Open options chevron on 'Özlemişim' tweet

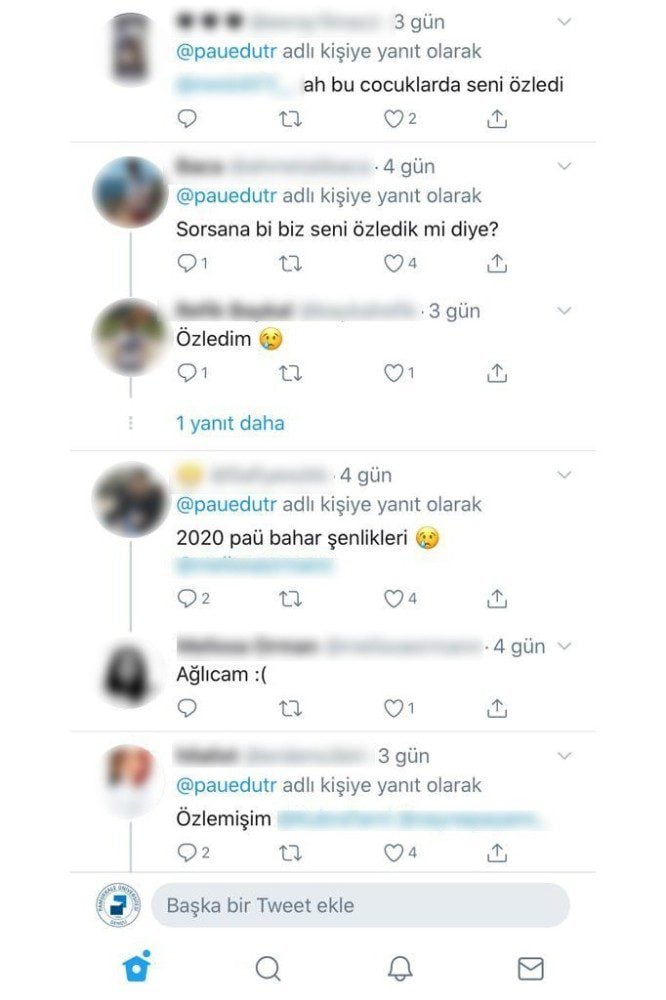564,756
